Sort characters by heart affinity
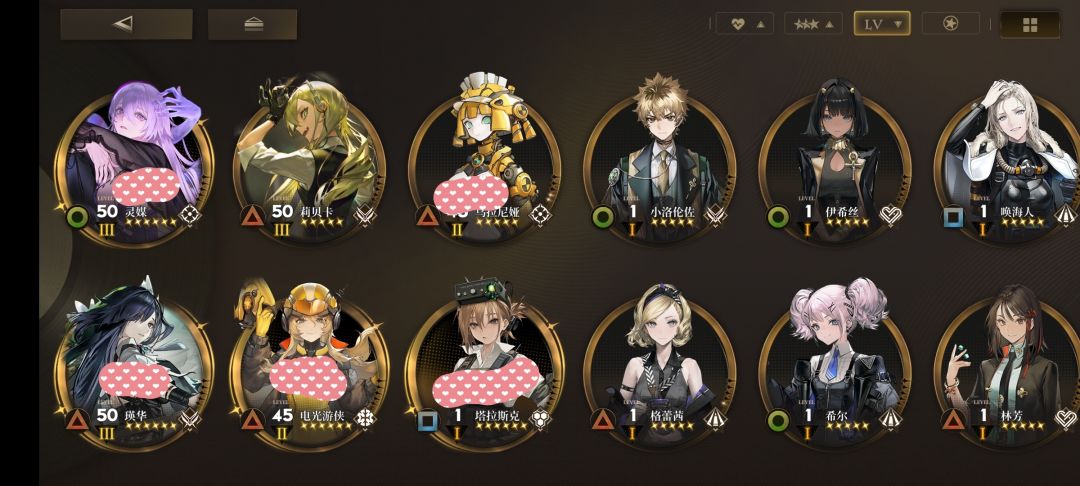 [745, 24]
